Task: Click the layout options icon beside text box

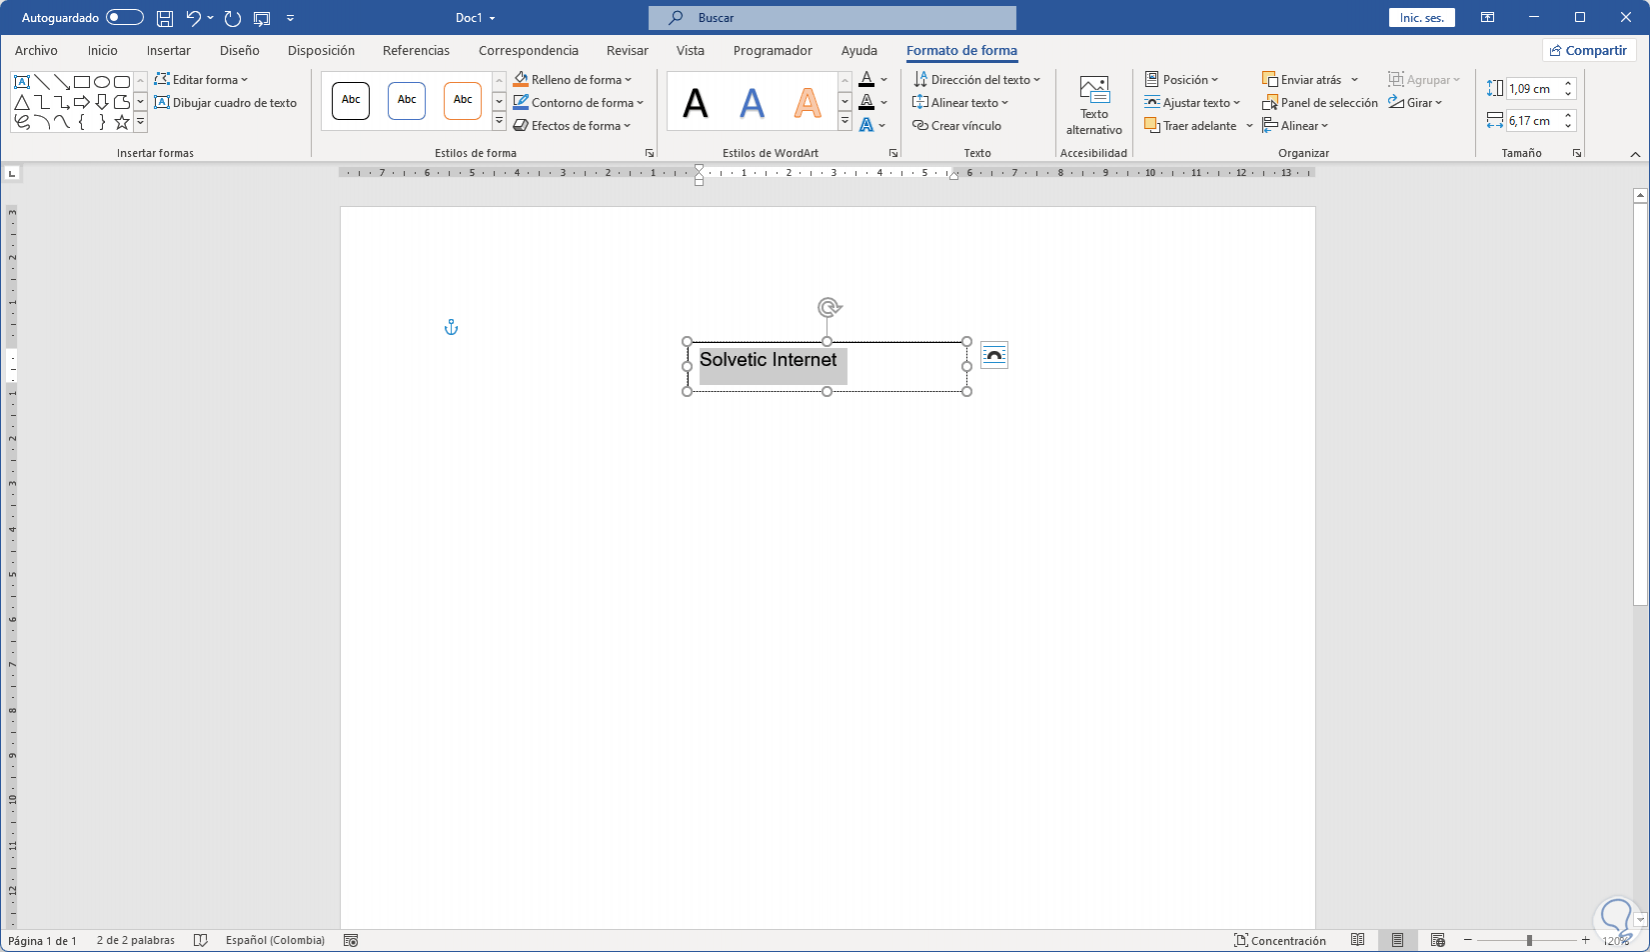Action: coord(994,355)
